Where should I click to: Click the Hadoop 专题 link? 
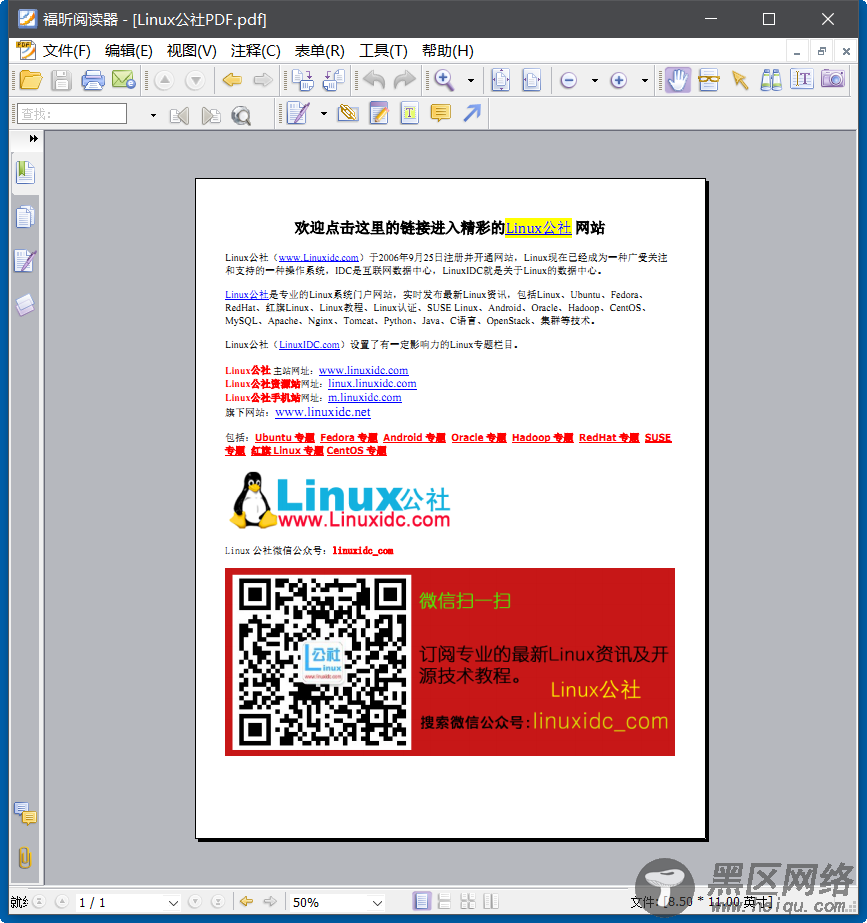[543, 437]
